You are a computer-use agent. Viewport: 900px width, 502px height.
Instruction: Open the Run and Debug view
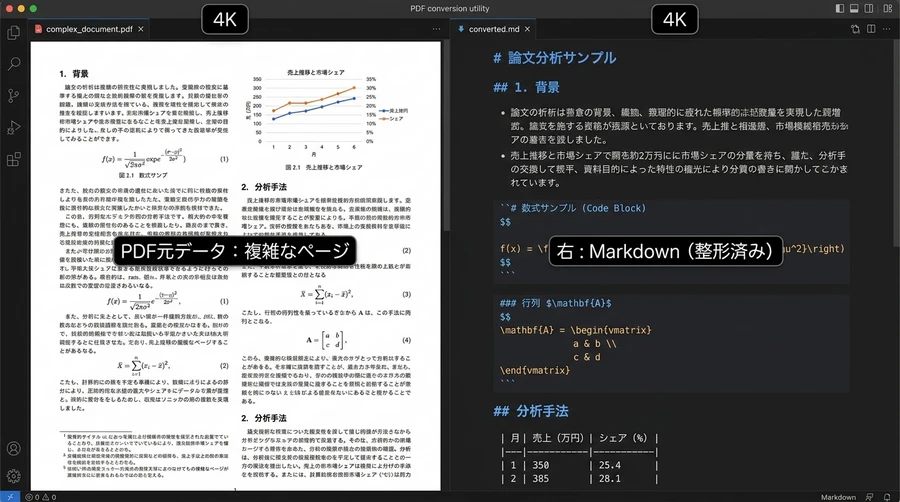click(14, 128)
